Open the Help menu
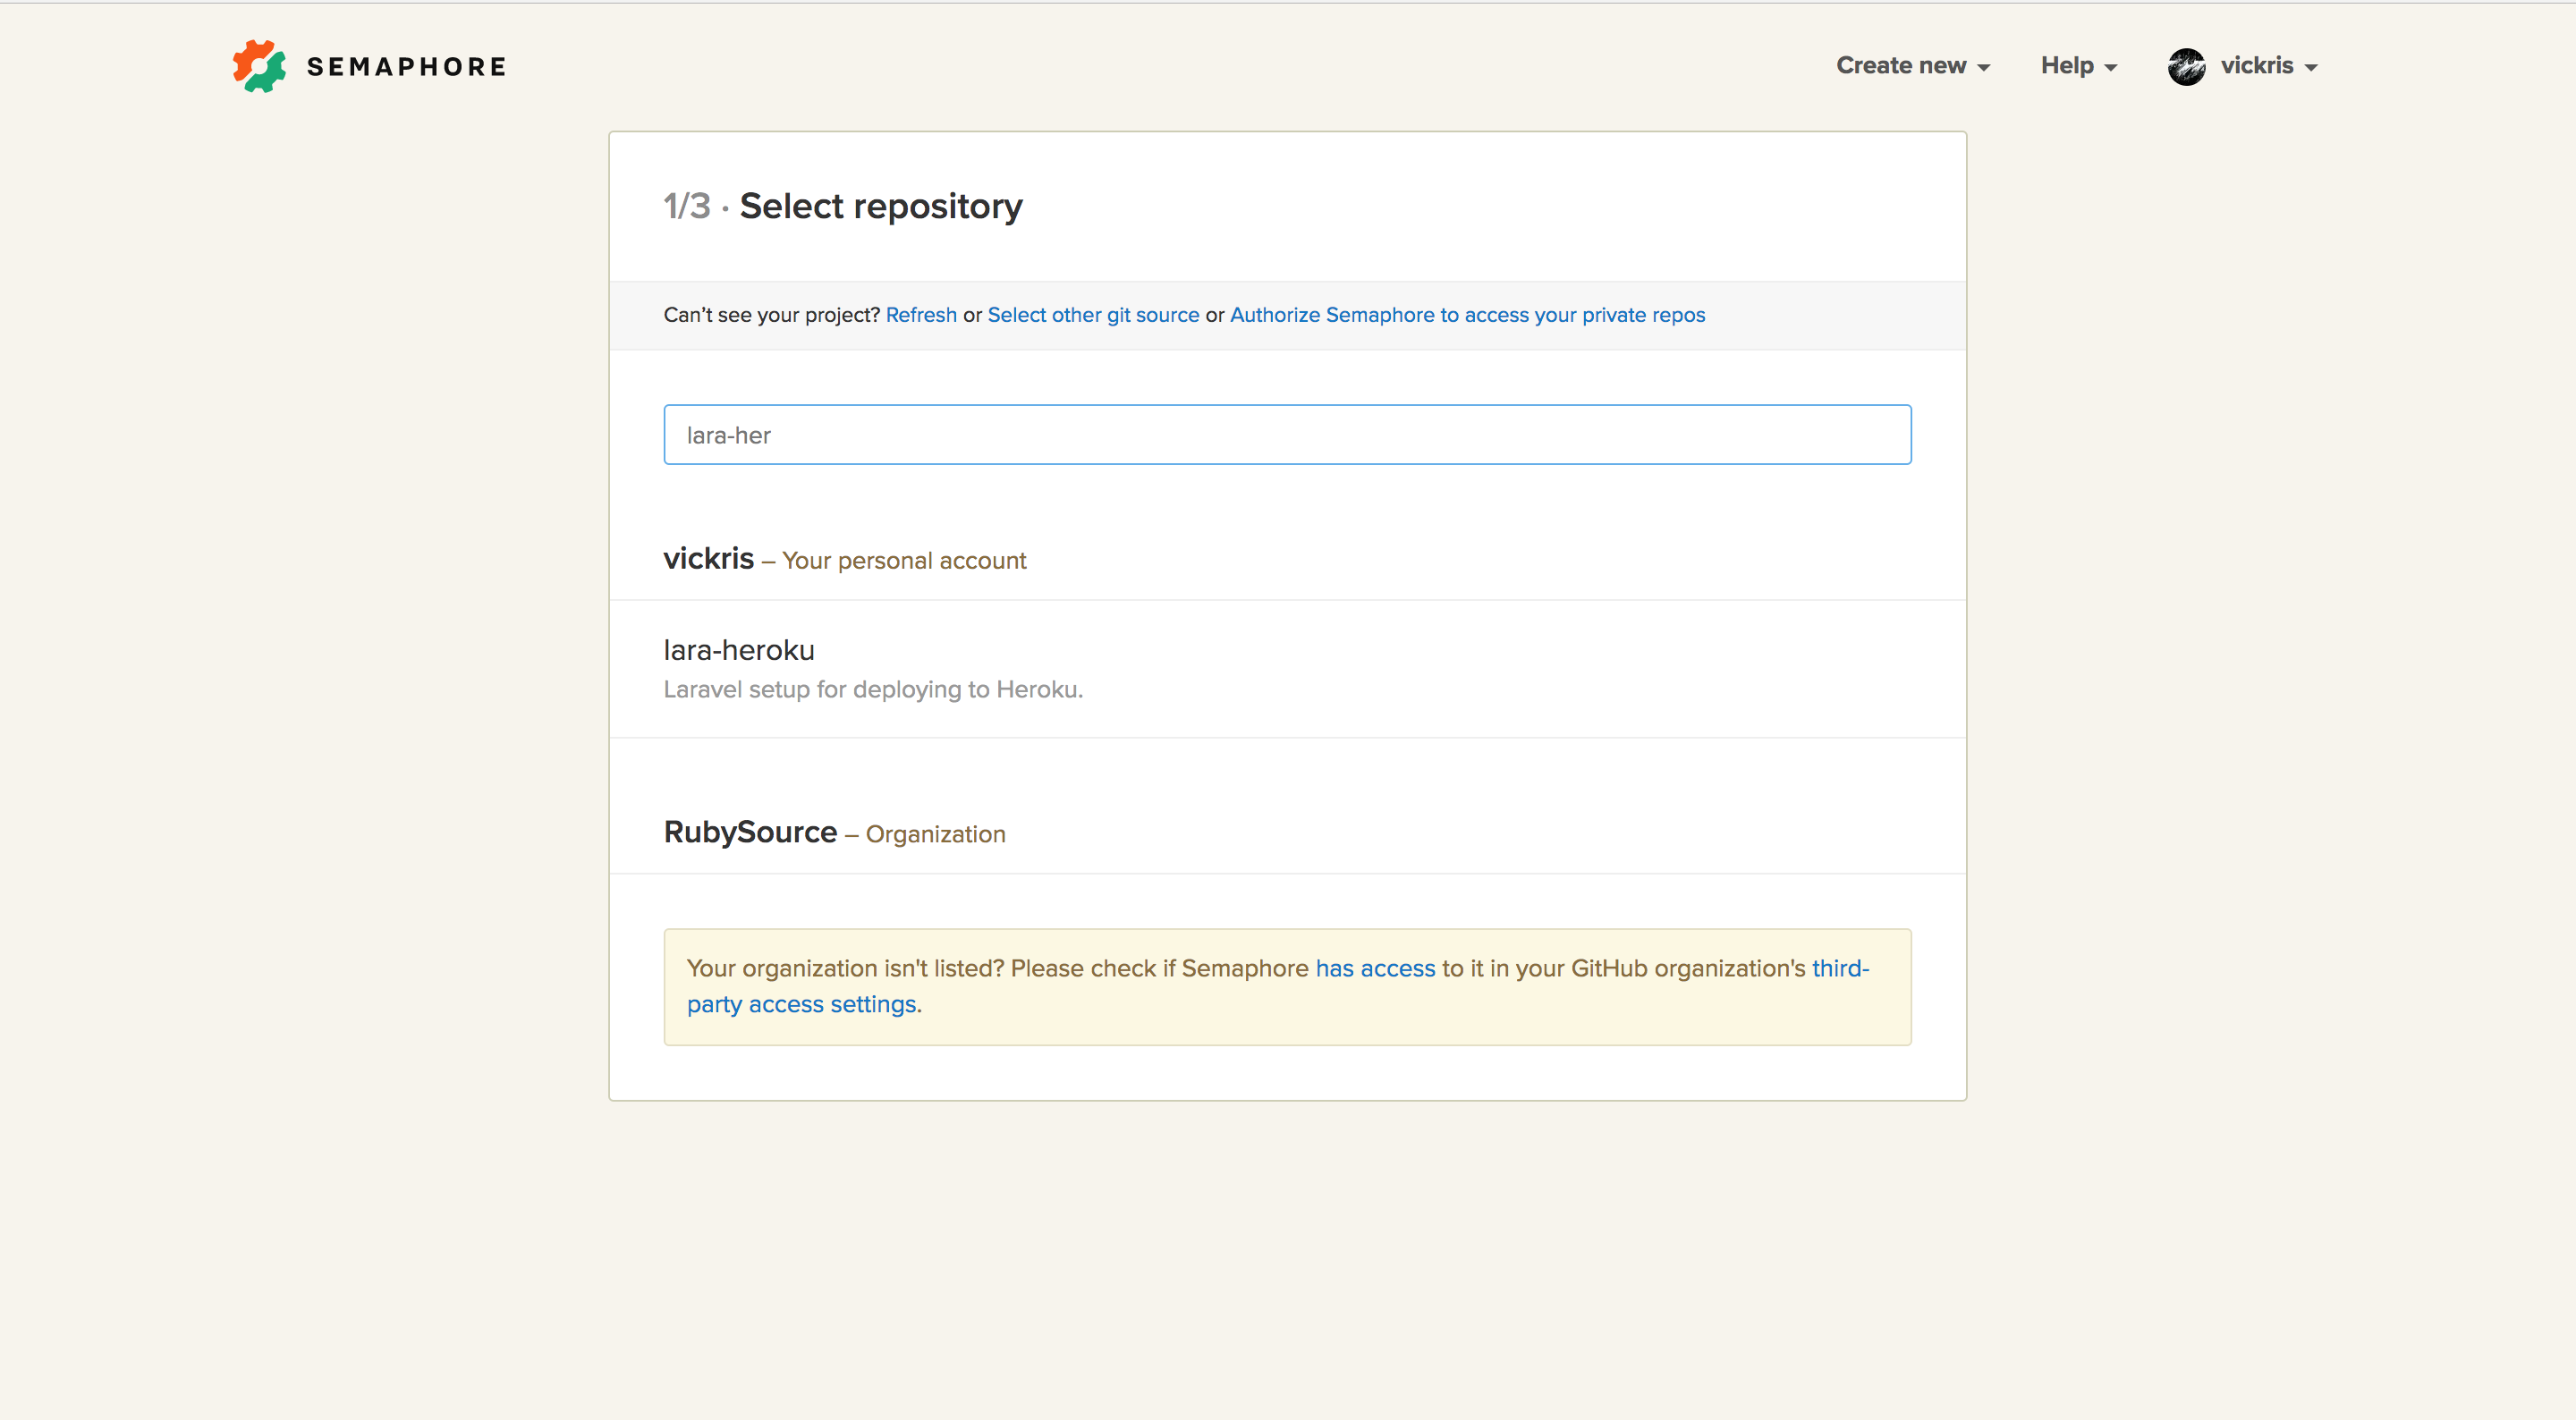The height and width of the screenshot is (1420, 2576). [x=2066, y=66]
